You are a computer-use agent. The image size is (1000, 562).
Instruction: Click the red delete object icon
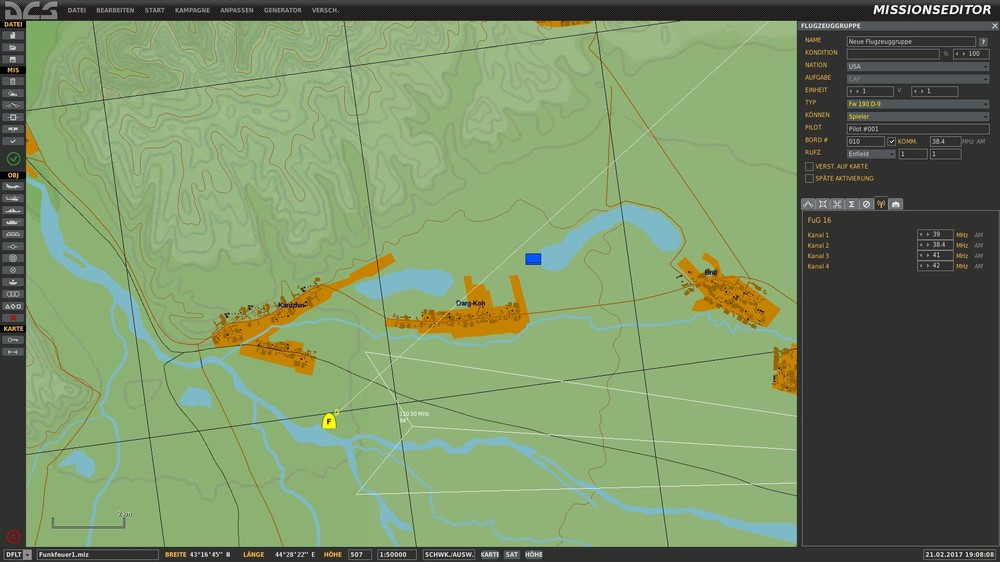click(13, 318)
